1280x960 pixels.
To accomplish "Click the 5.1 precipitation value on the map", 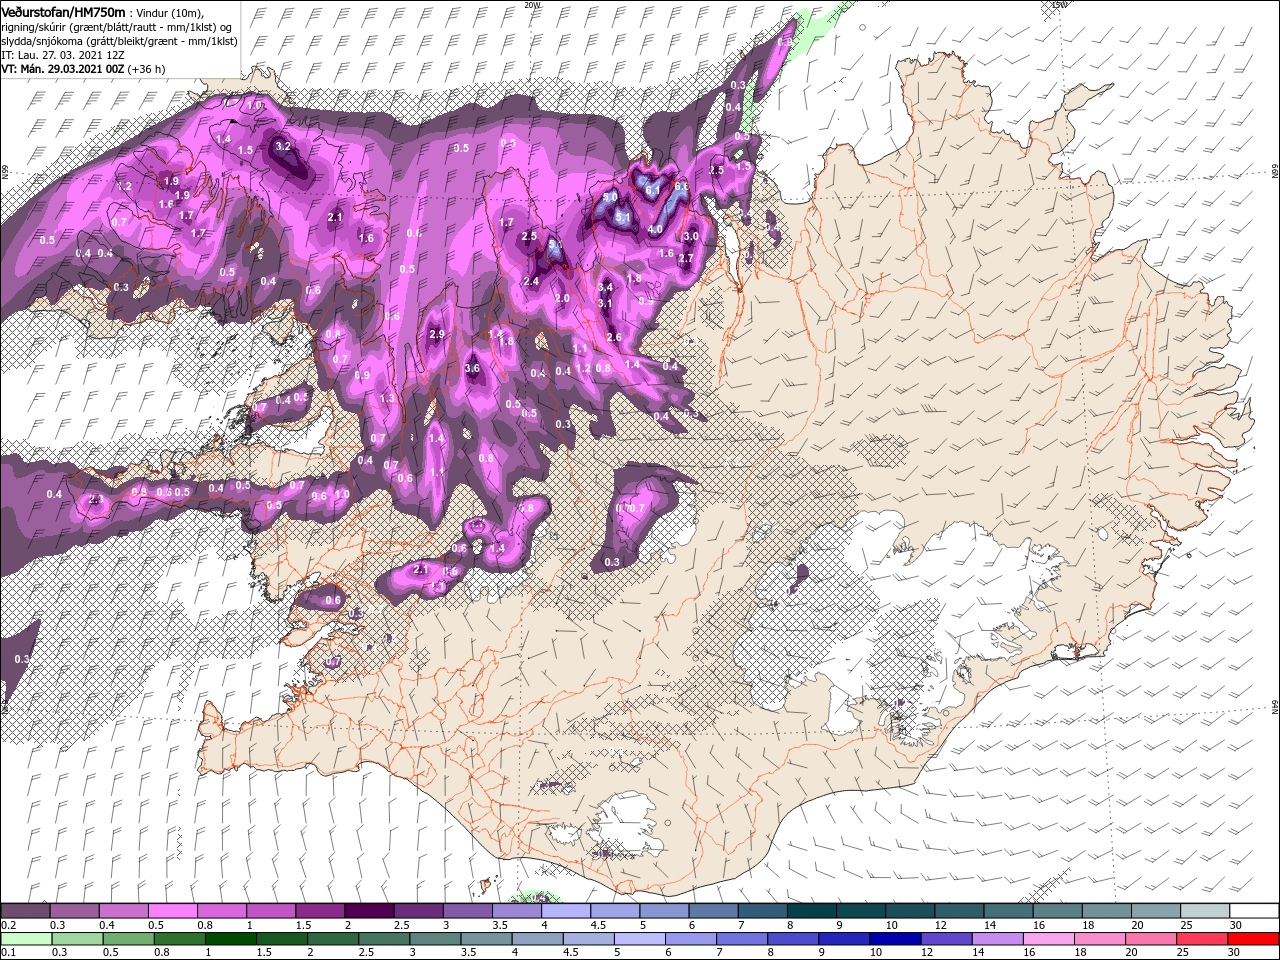I will [x=621, y=216].
